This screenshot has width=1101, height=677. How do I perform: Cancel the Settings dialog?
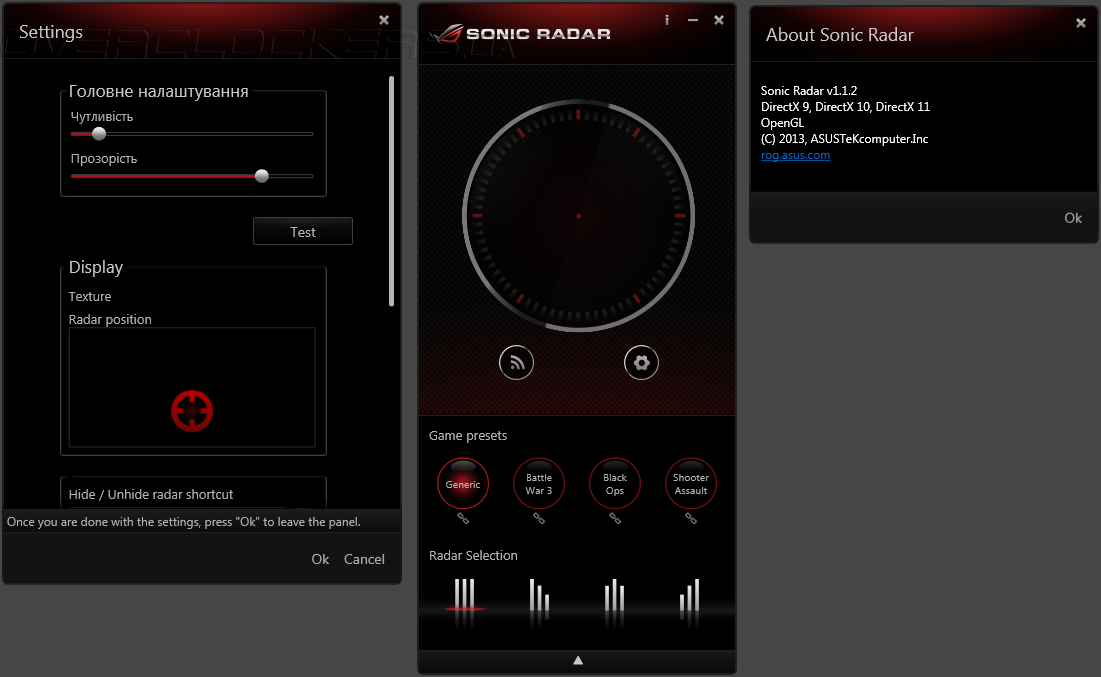(x=364, y=559)
